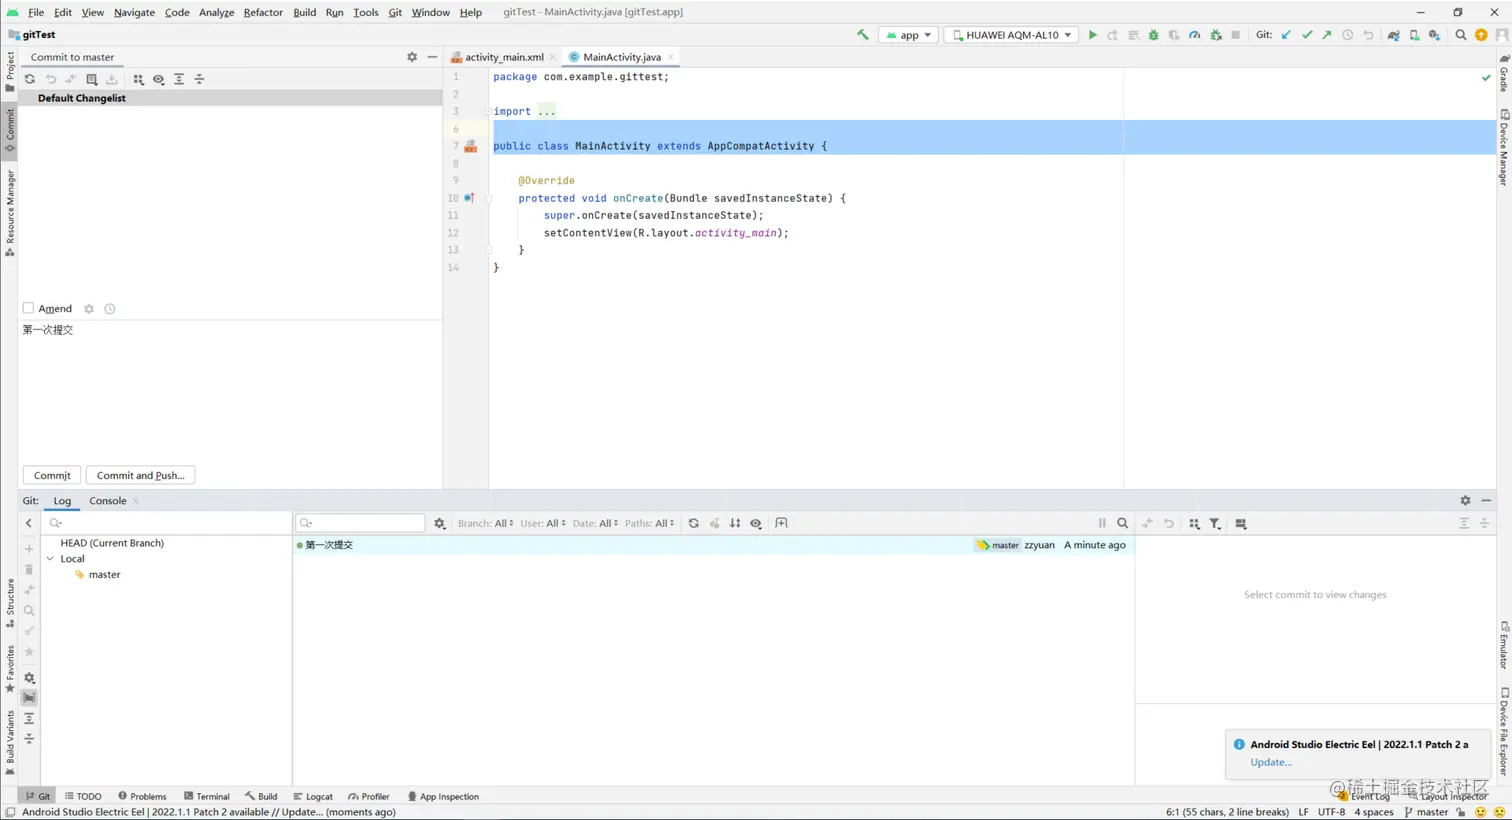Screen dimensions: 1512x820
Task: Open the Profile app gauge icon
Action: coord(1194,35)
